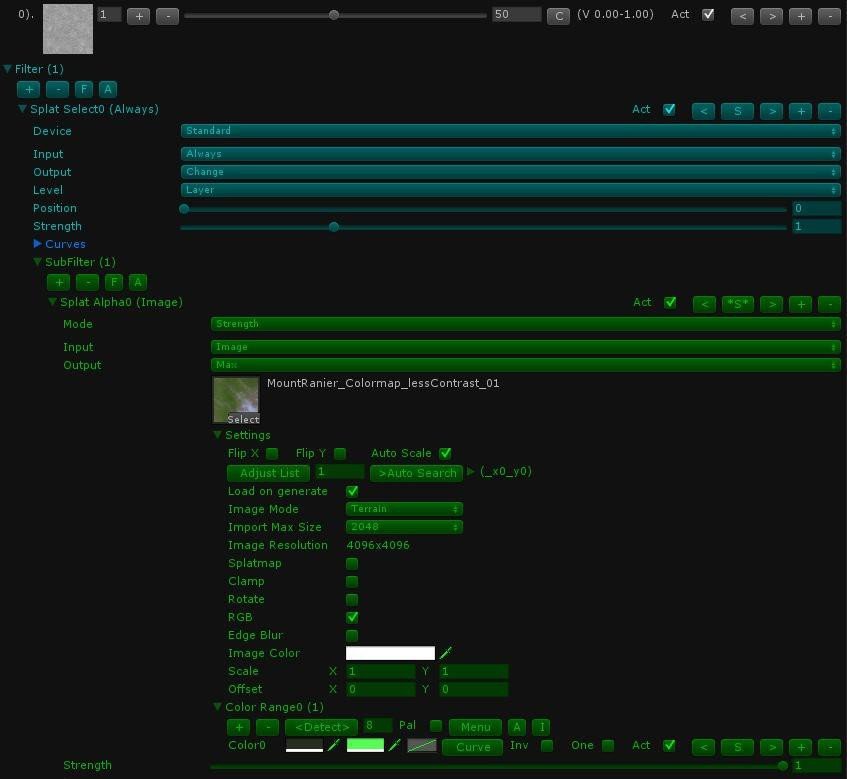Screen dimensions: 847x779
Task: Expand the Curves section
Action: point(37,244)
